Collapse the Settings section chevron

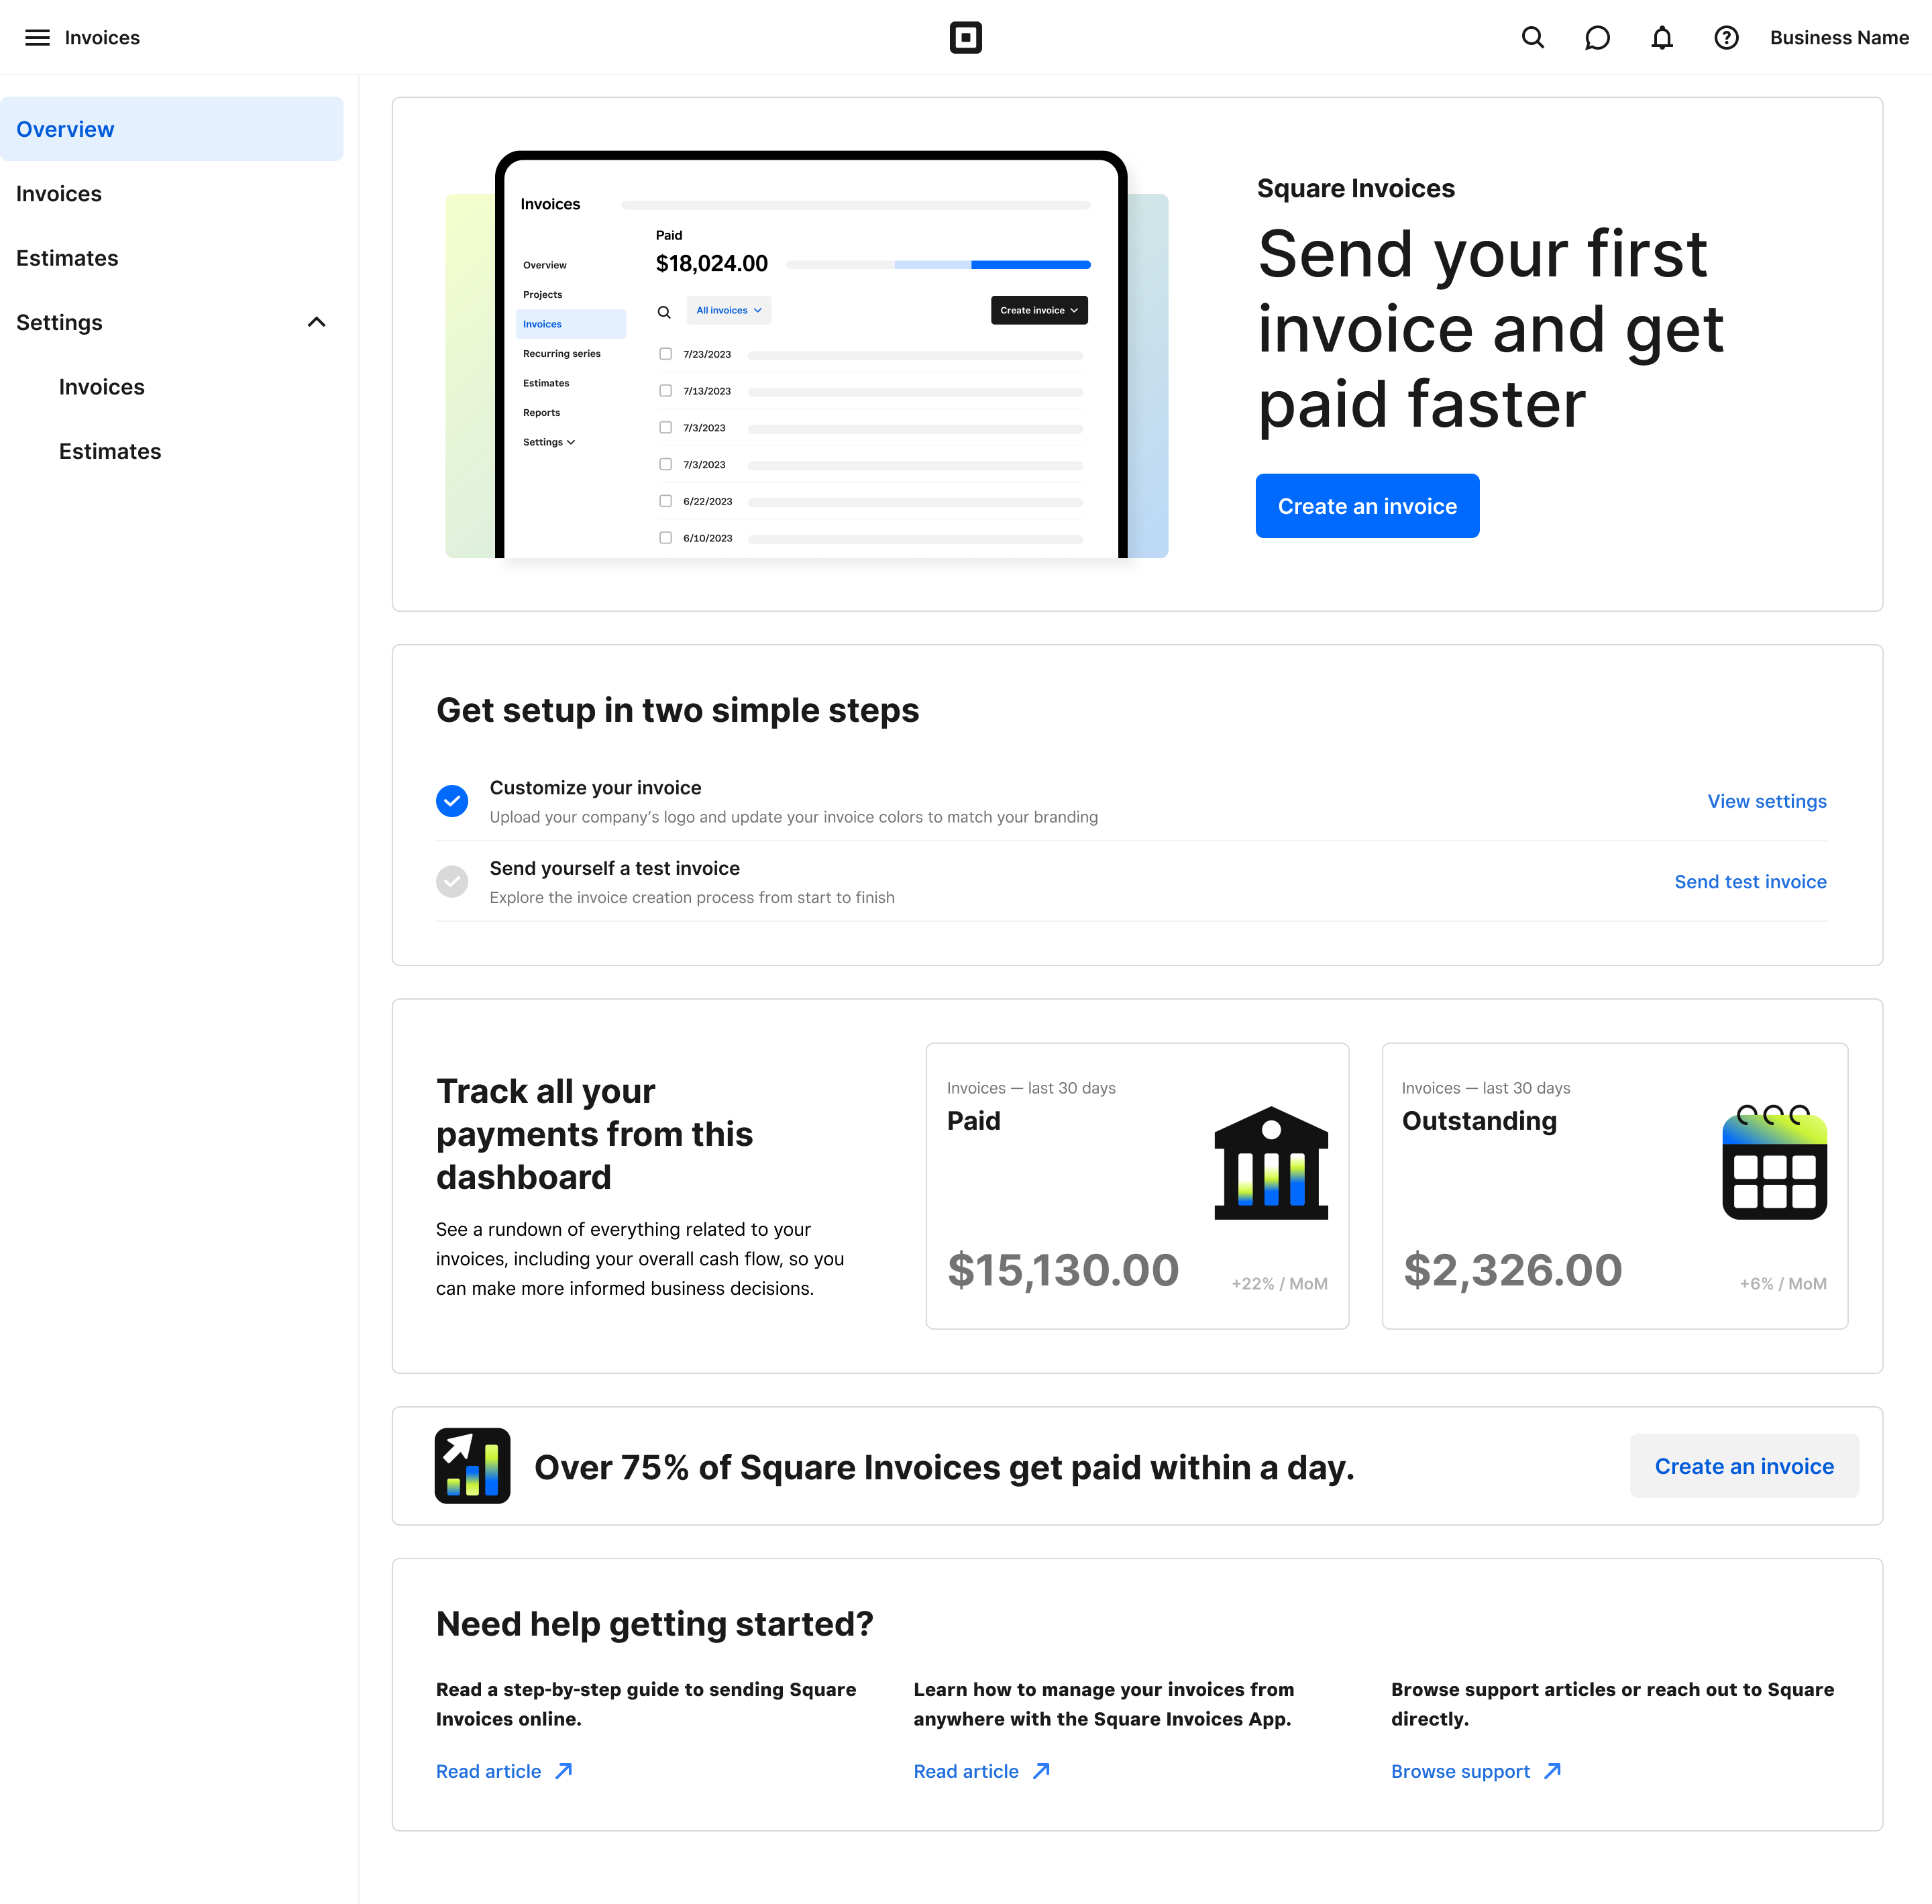tap(316, 322)
